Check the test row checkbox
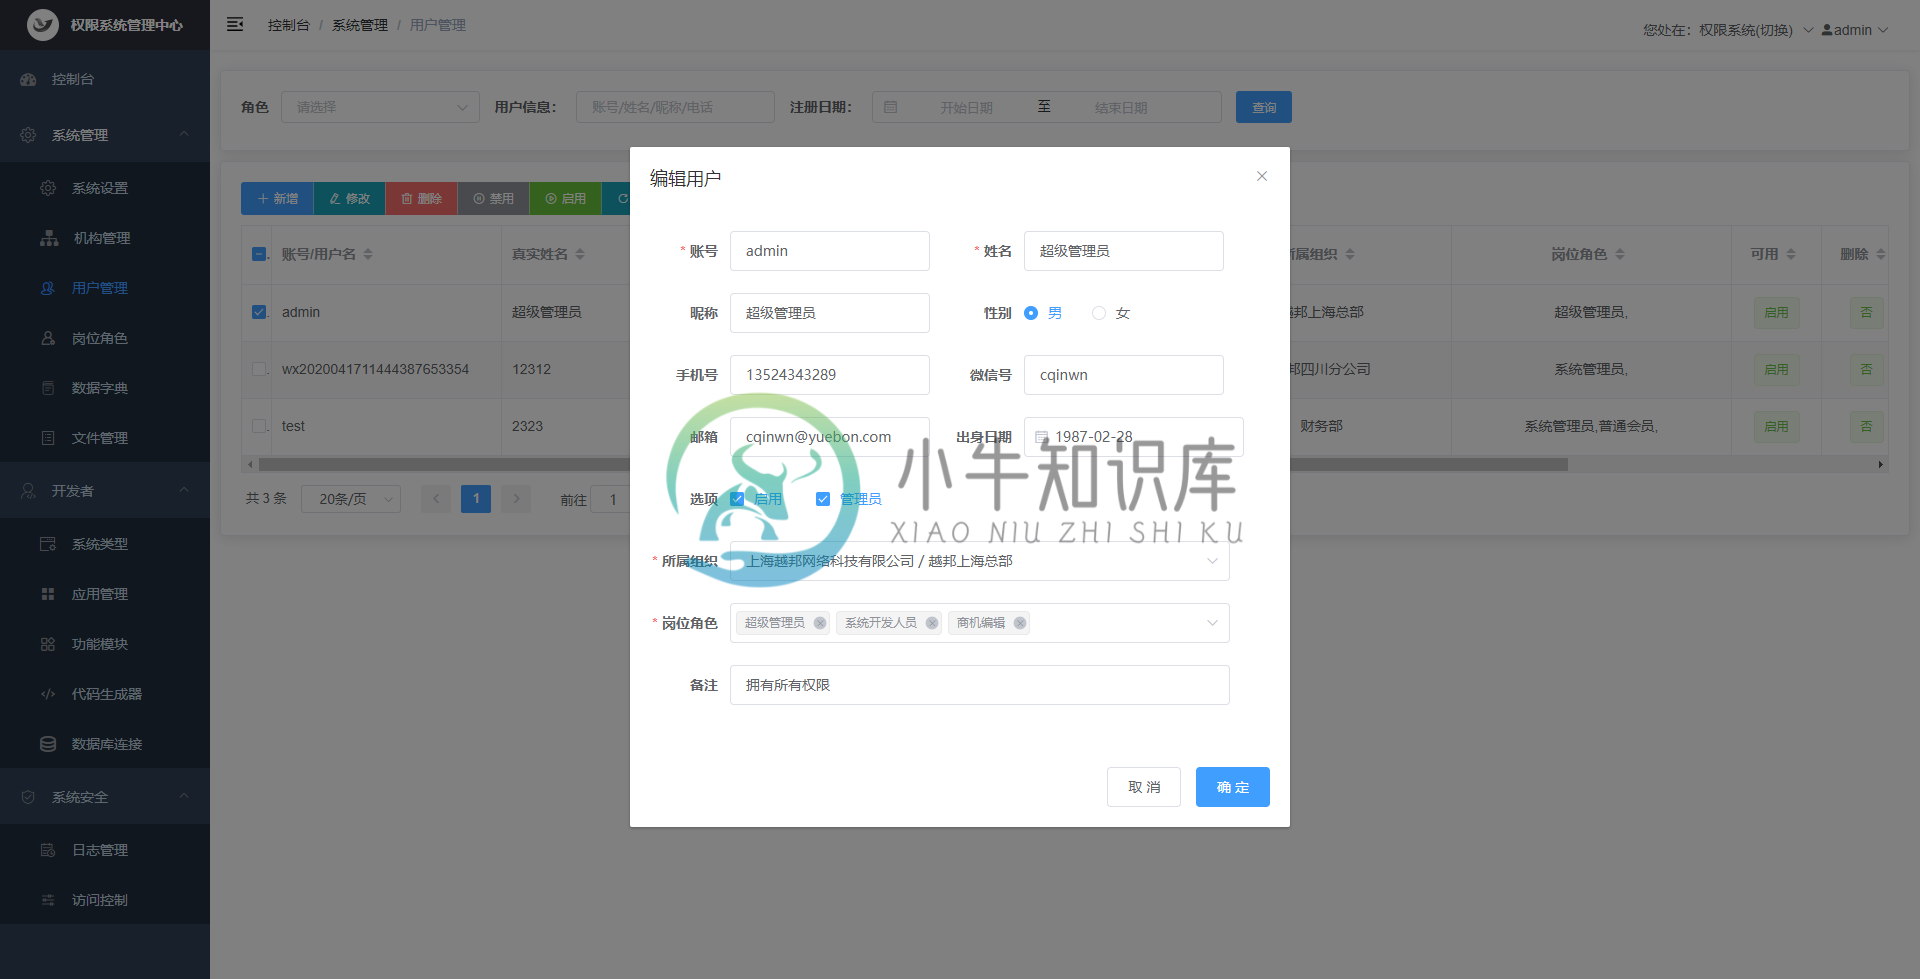The height and width of the screenshot is (979, 1920). (x=259, y=426)
